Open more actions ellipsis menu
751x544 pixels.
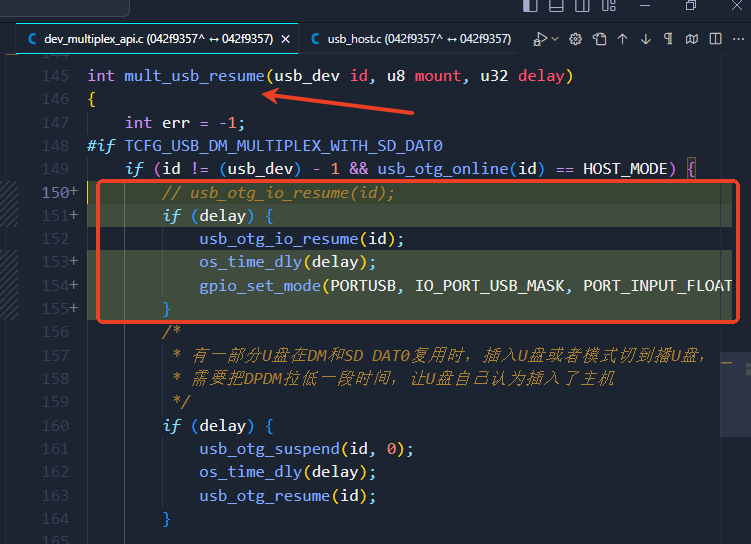(x=739, y=39)
